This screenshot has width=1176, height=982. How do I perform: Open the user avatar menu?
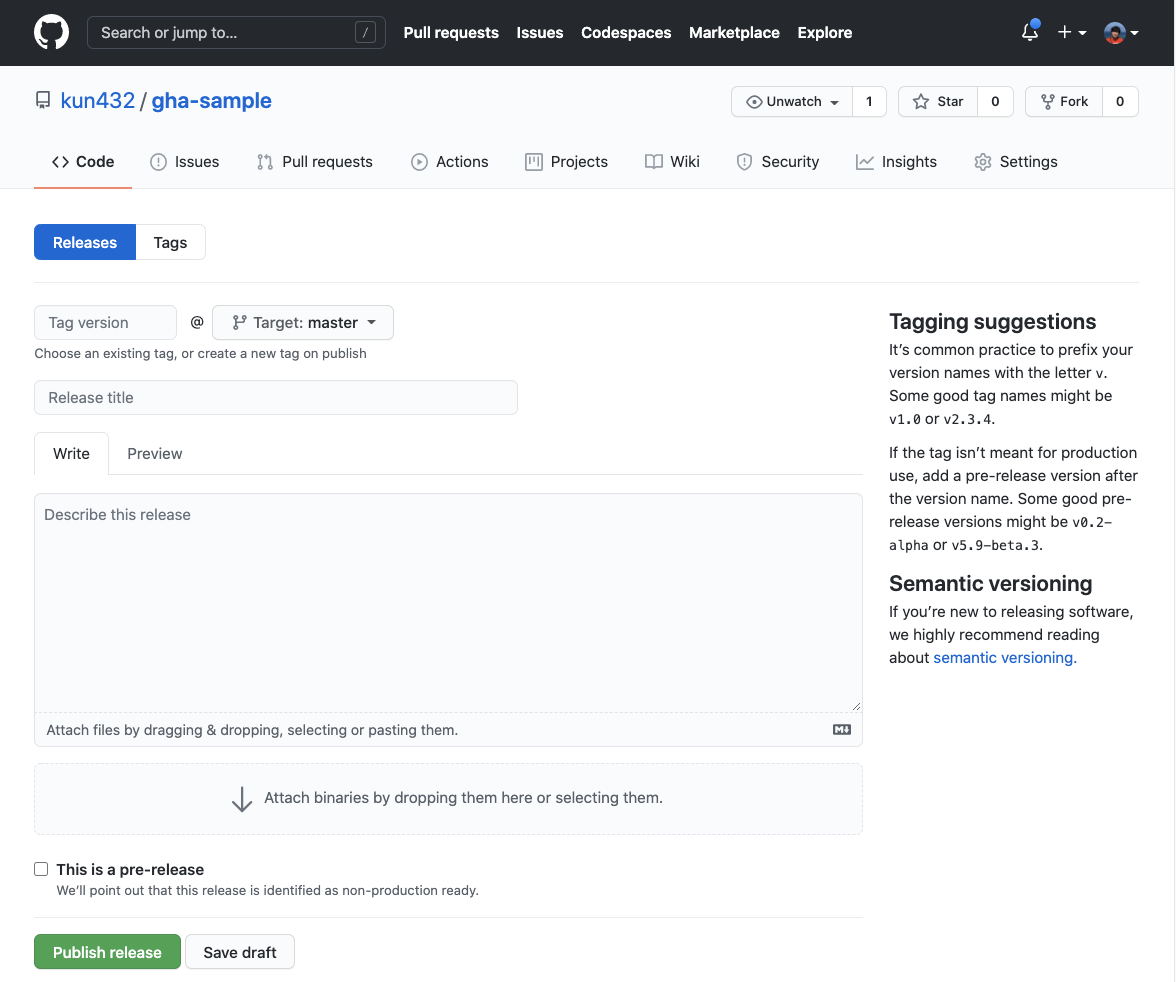[1121, 33]
